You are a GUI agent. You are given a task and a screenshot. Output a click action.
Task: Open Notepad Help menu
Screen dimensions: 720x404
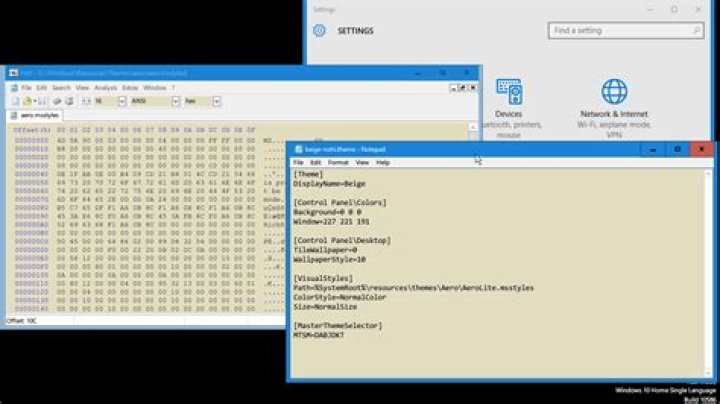tap(383, 163)
